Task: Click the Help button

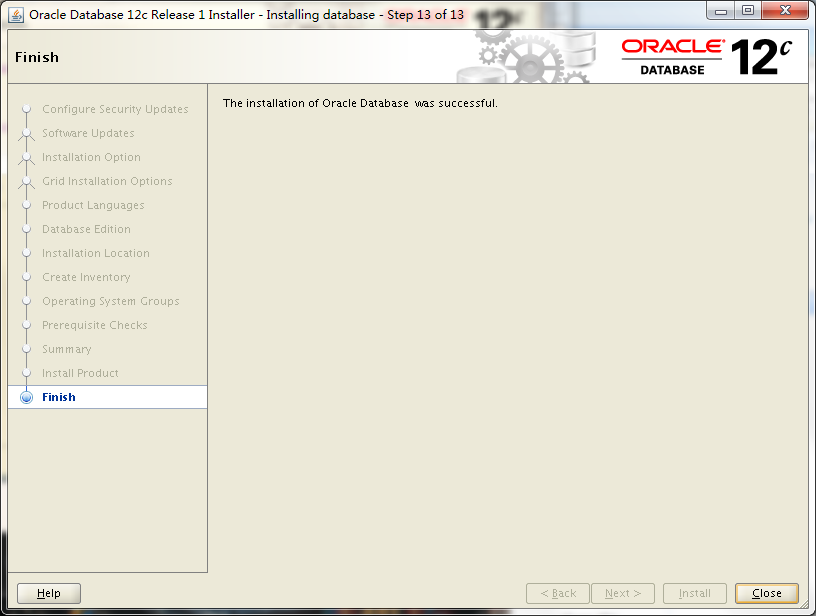Action: click(48, 593)
